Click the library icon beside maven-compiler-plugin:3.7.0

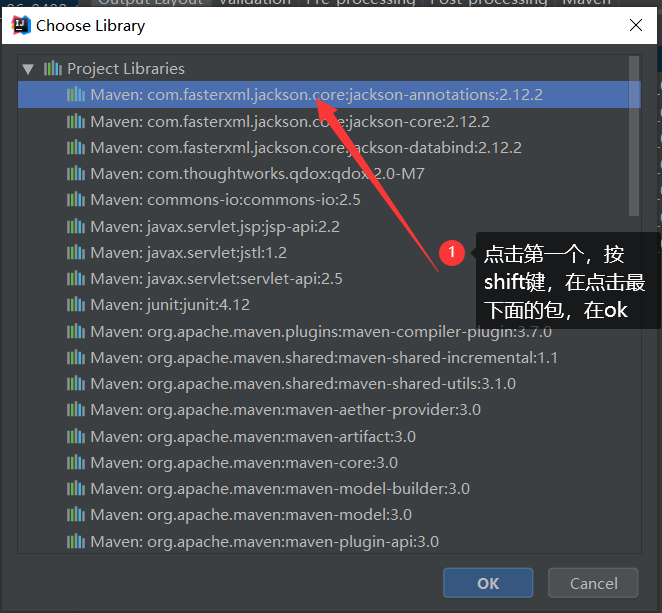coord(76,332)
